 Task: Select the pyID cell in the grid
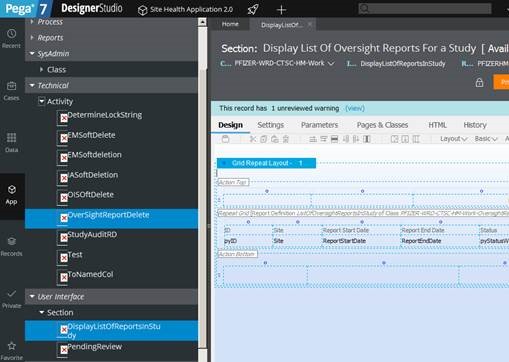pyautogui.click(x=231, y=241)
